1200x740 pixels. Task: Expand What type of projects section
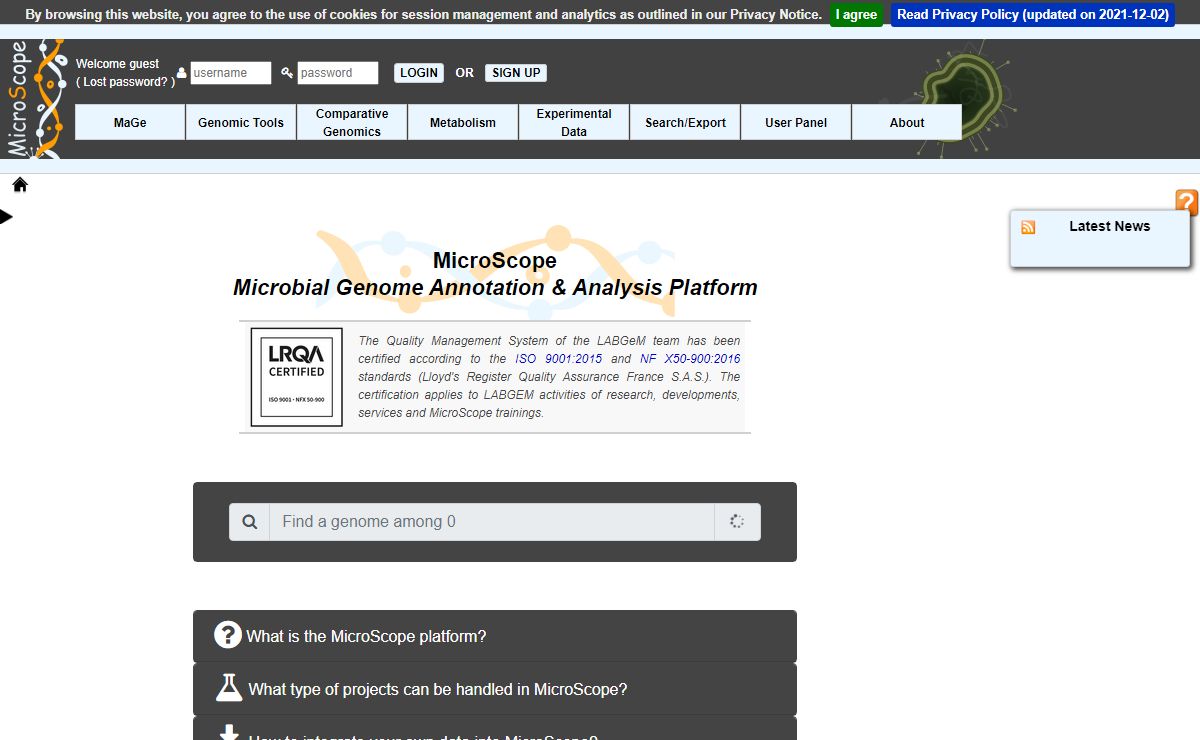(x=495, y=689)
